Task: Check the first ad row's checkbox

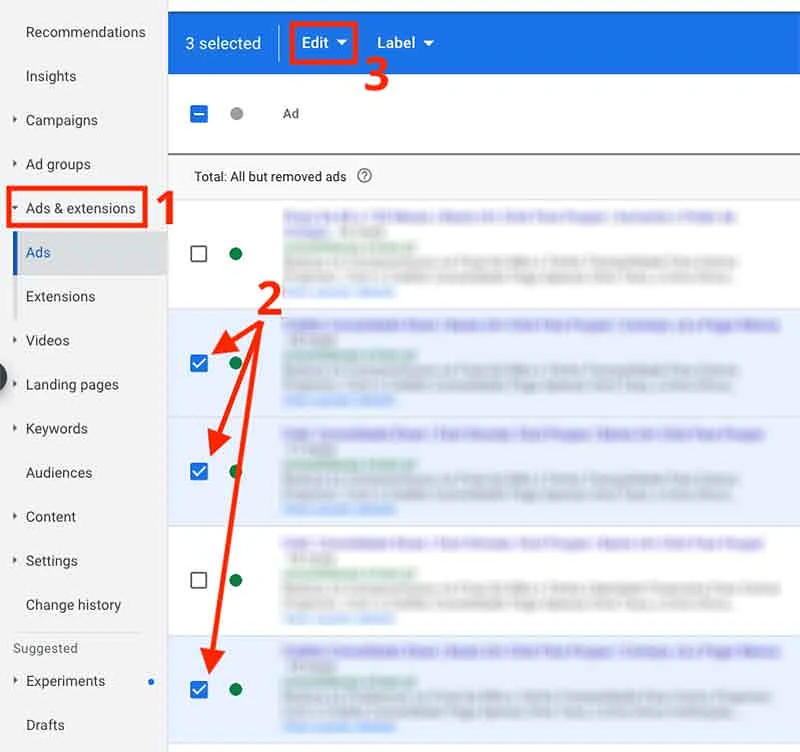Action: [x=198, y=254]
